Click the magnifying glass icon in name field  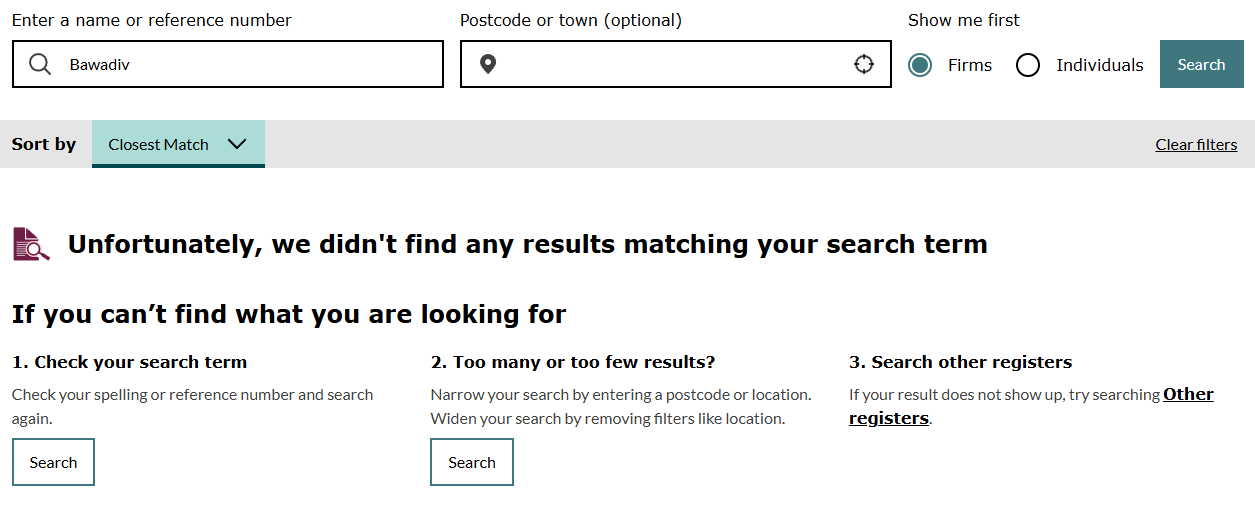tap(40, 65)
